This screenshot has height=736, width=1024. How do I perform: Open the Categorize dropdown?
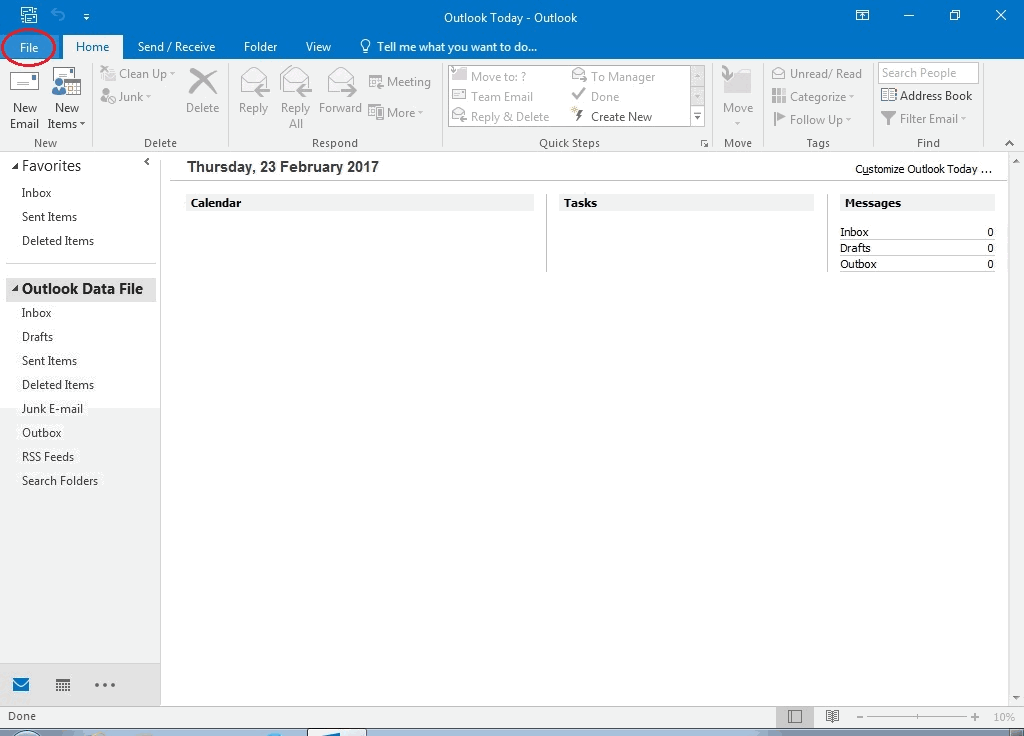[x=813, y=97]
